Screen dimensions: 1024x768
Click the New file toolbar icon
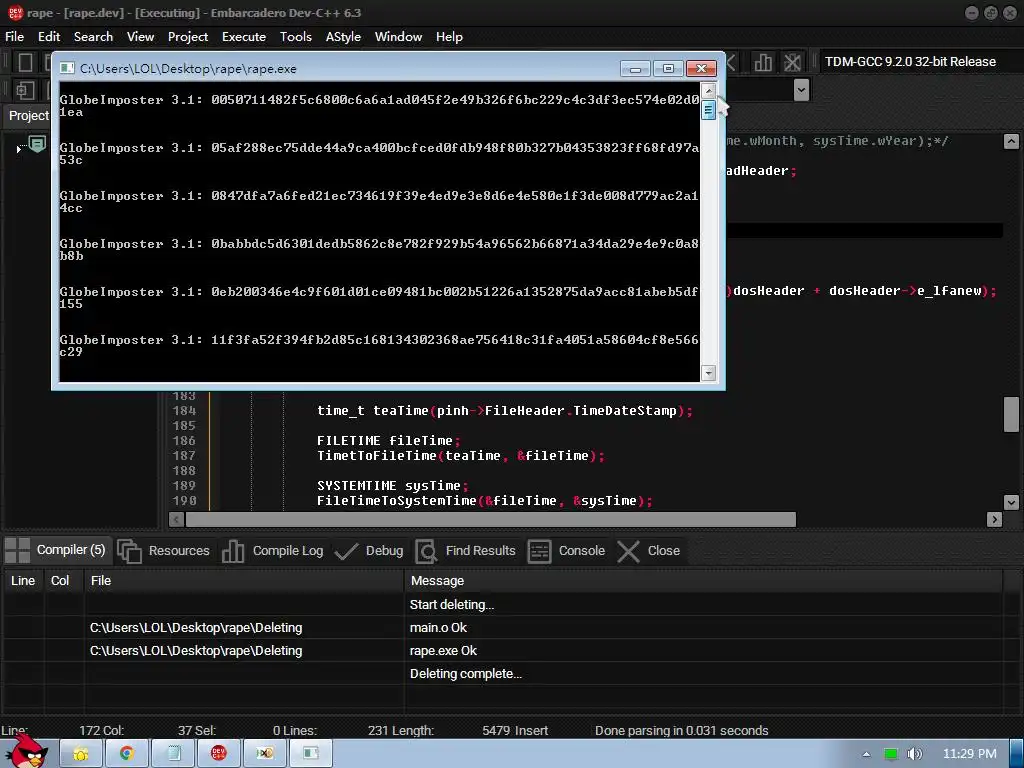coord(25,62)
